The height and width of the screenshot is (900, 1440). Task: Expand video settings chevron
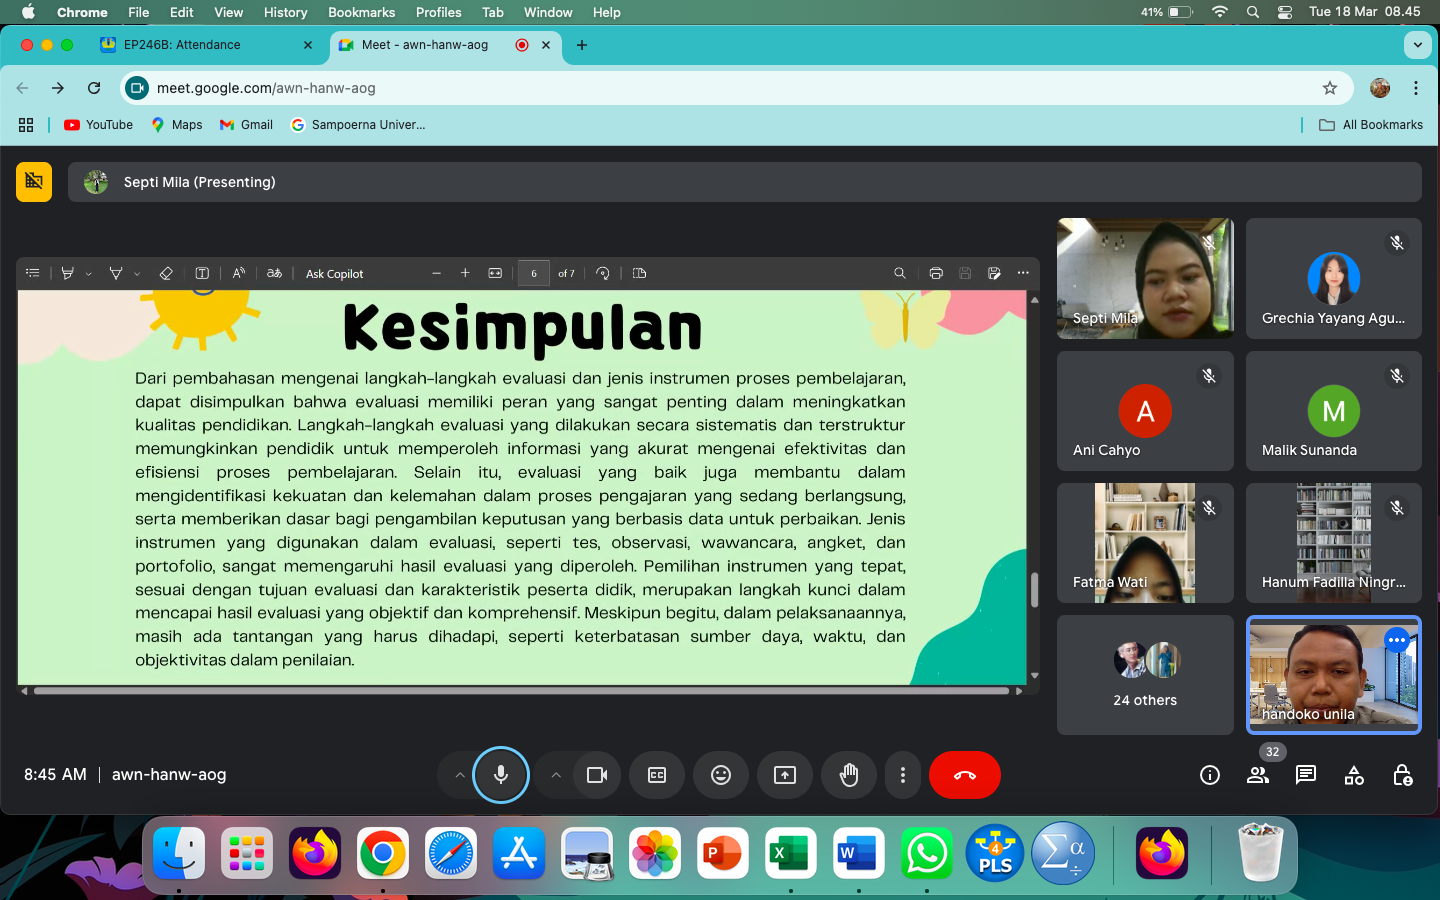[x=556, y=775]
